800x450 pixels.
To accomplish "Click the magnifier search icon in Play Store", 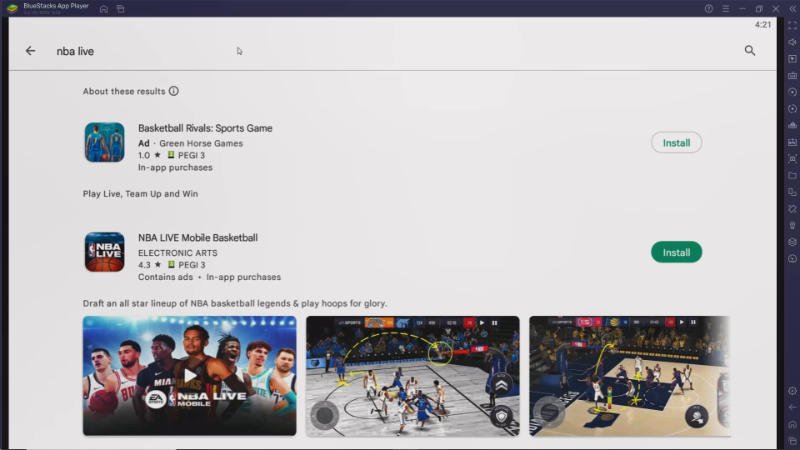I will tap(749, 51).
